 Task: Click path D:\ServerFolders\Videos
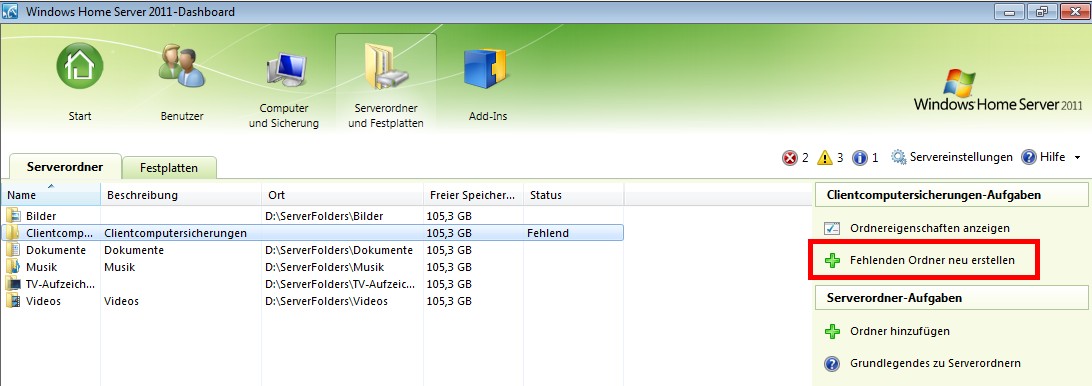pos(327,301)
